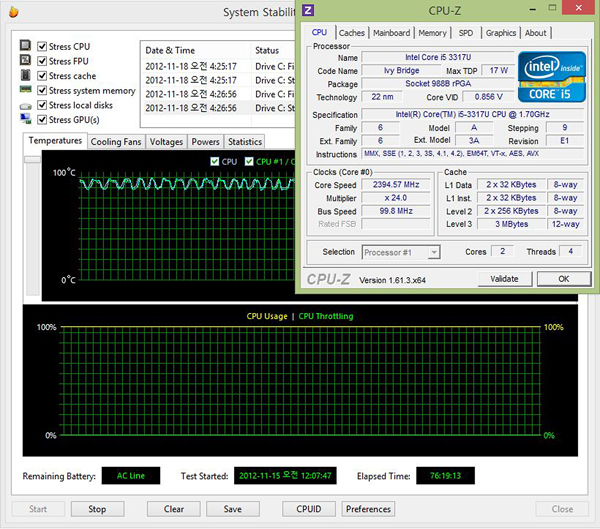
Task: Click the Remaining Battery AC Line value
Action: pos(131,475)
